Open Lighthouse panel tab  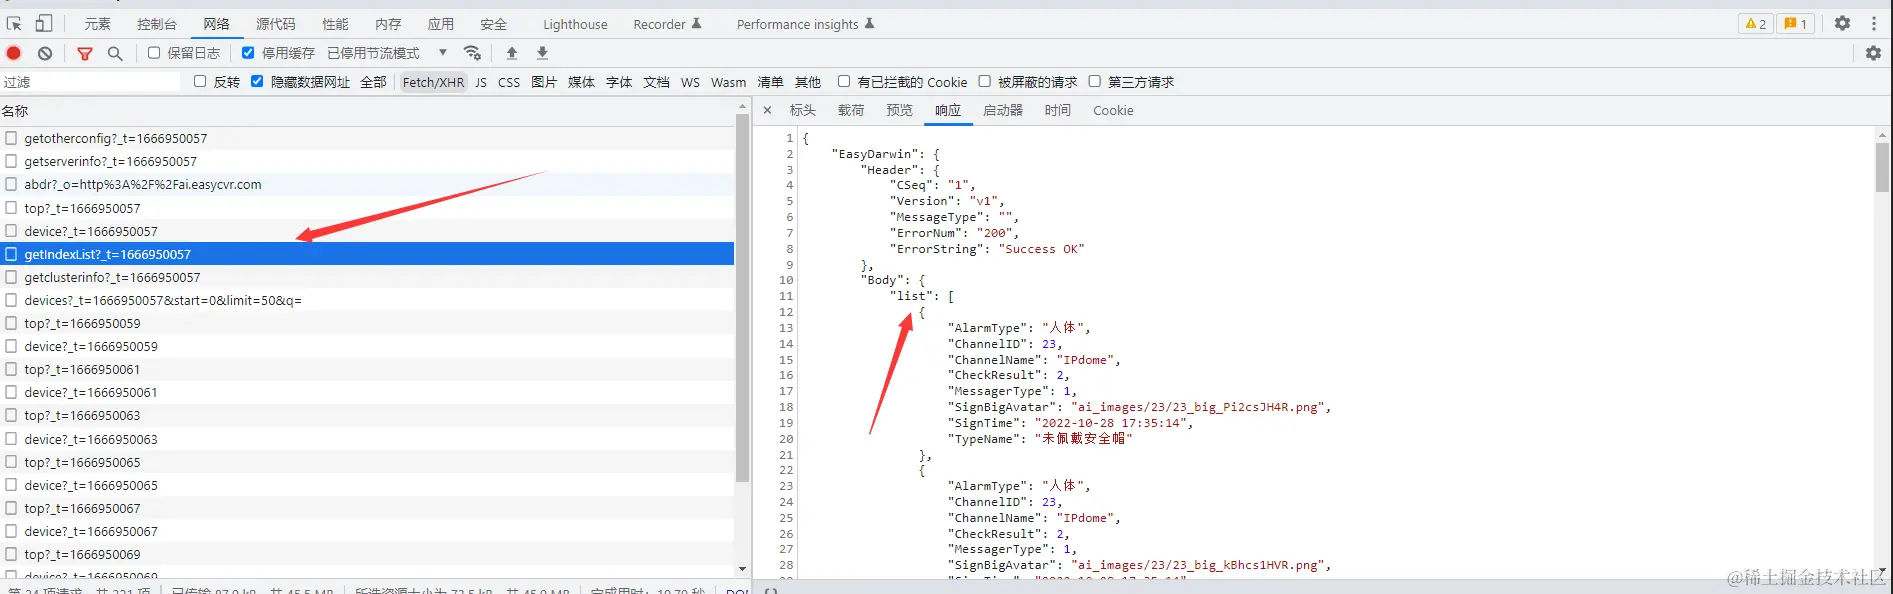coord(575,24)
